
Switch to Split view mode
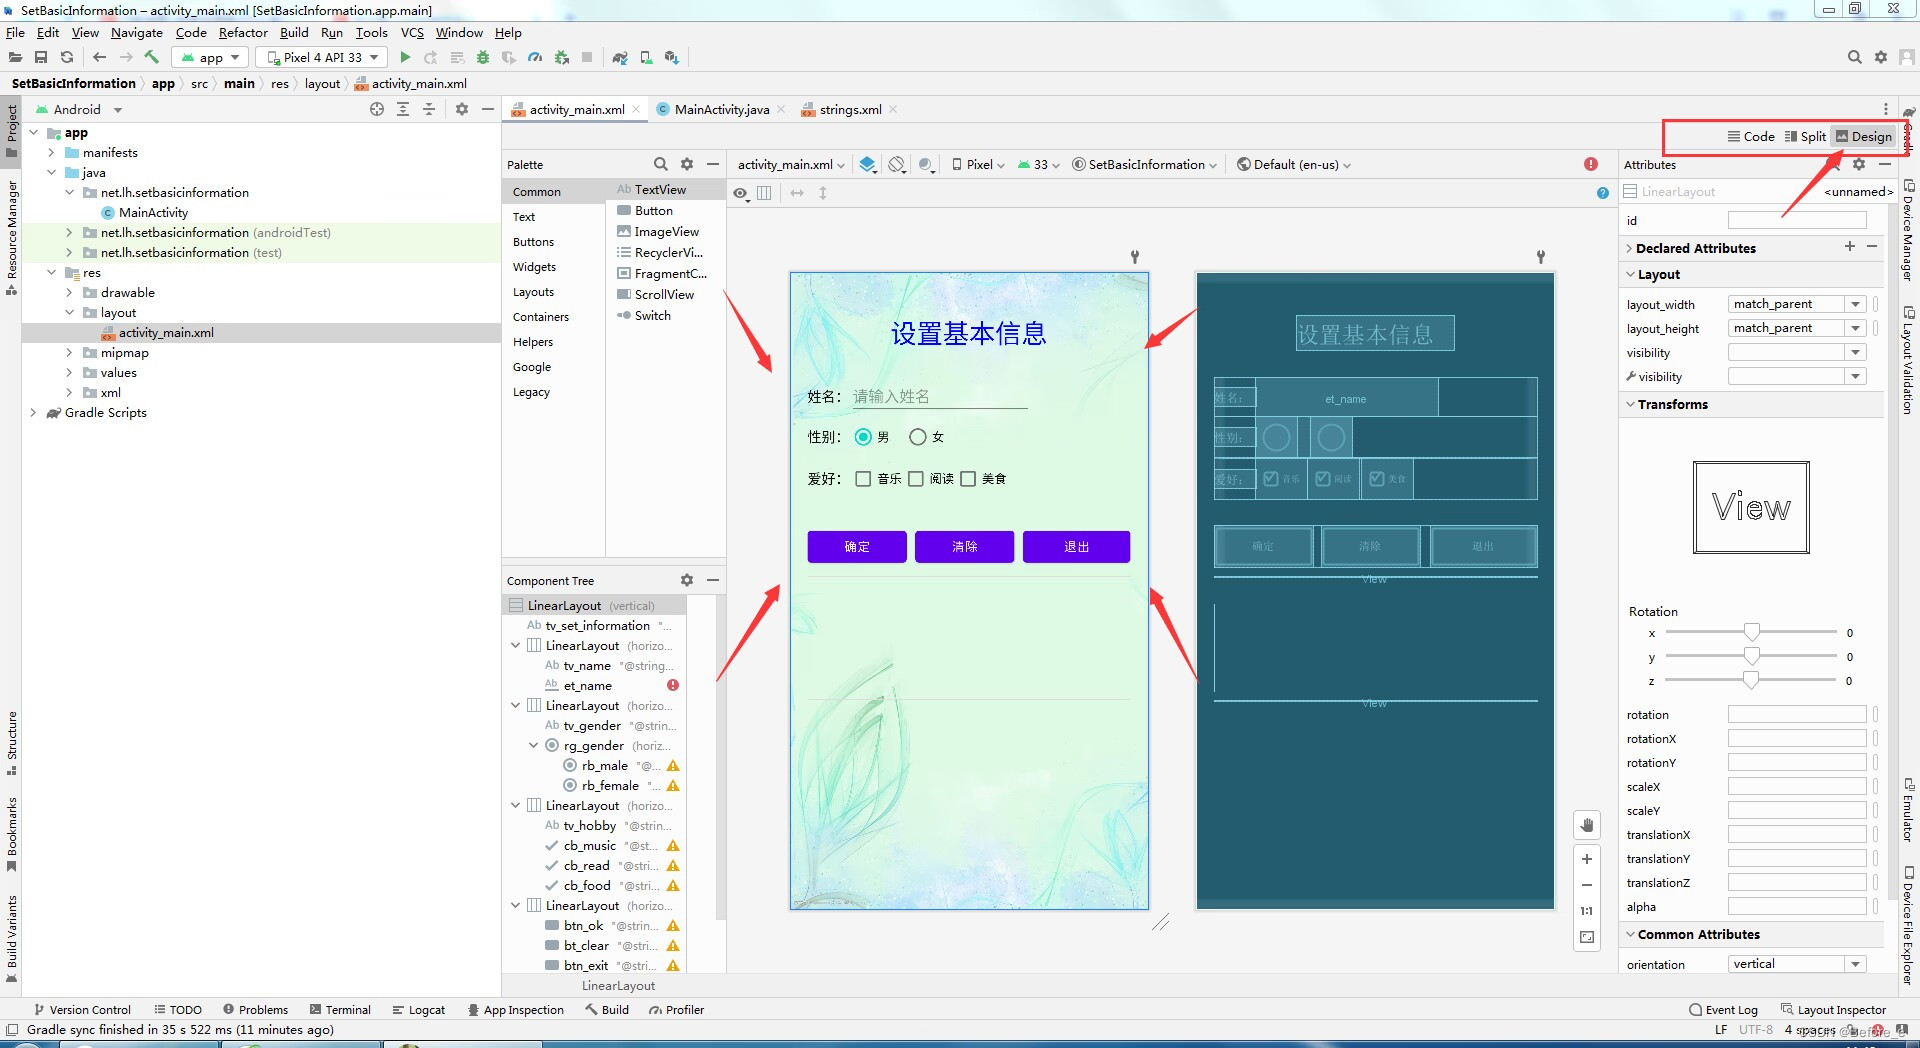pos(1805,137)
